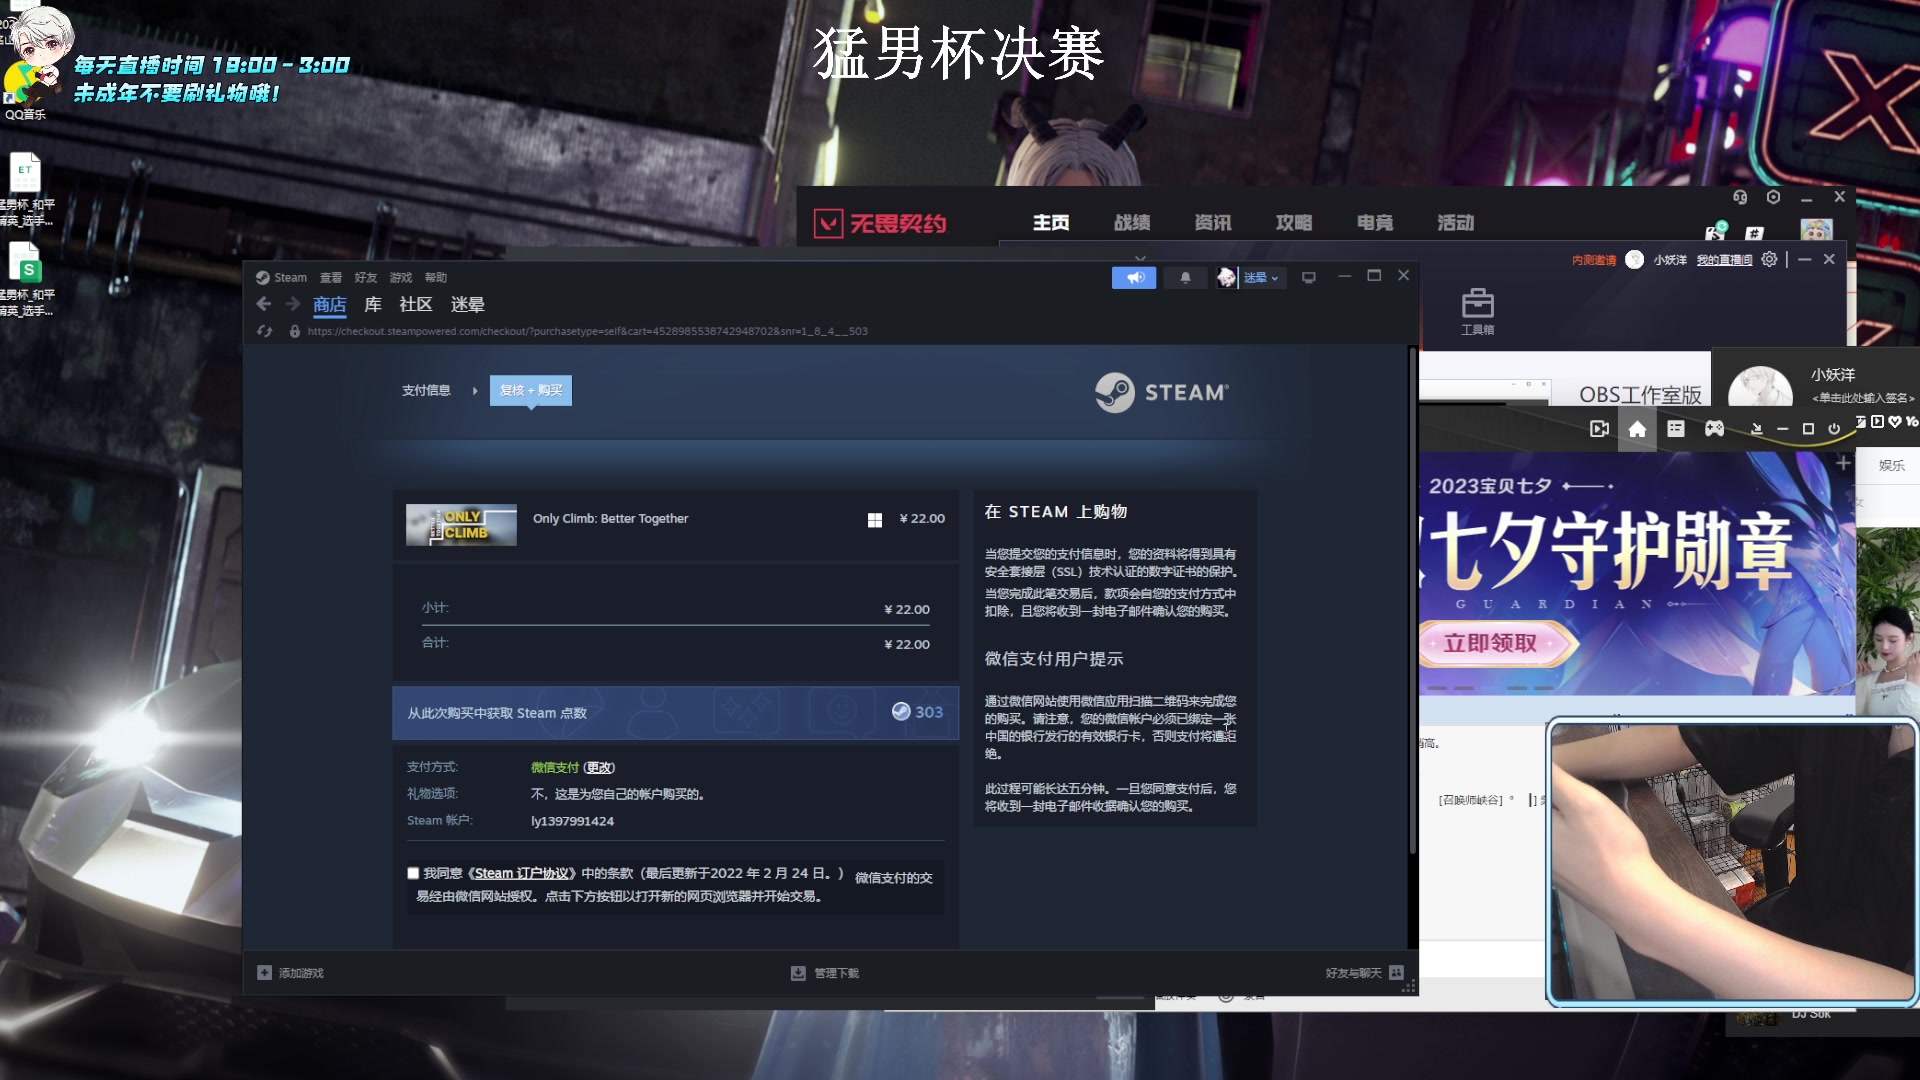Open the 帮助 menu in Steam

(436, 277)
